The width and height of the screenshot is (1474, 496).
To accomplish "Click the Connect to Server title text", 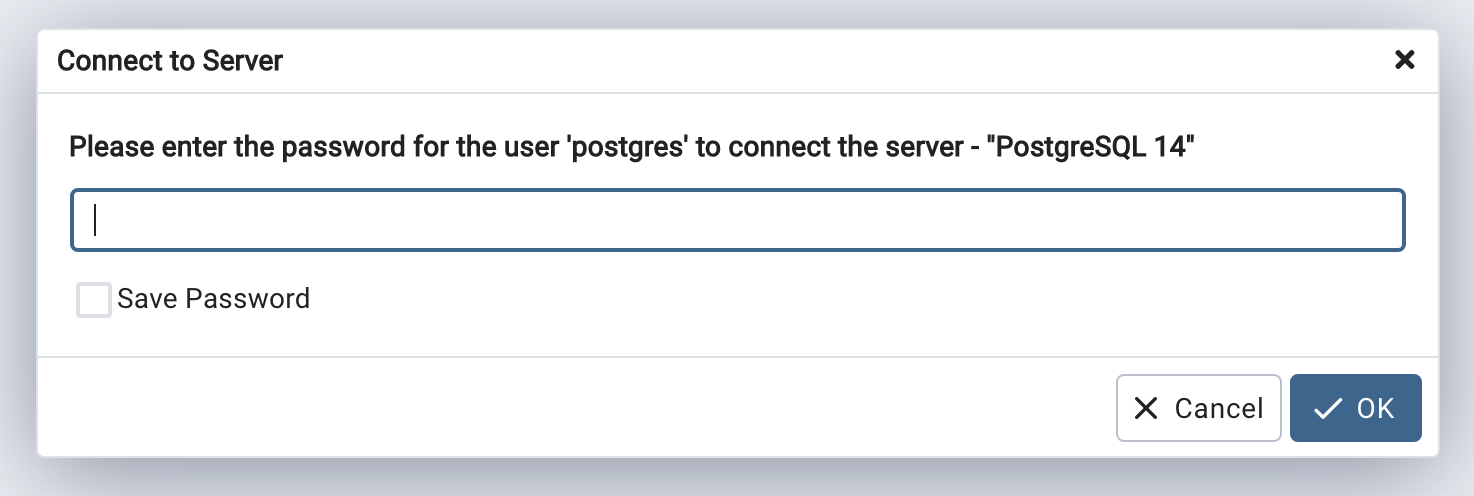I will (170, 61).
